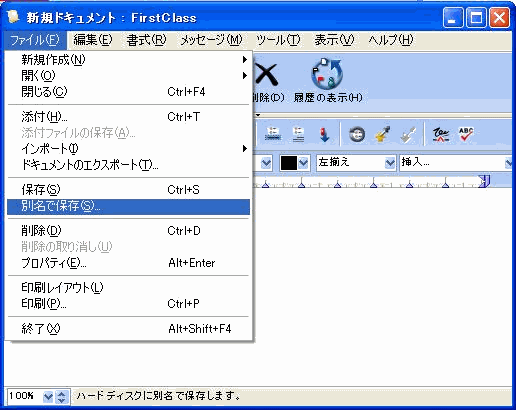Click the black text color swatch
This screenshot has width=516, height=410.
pyautogui.click(x=289, y=163)
